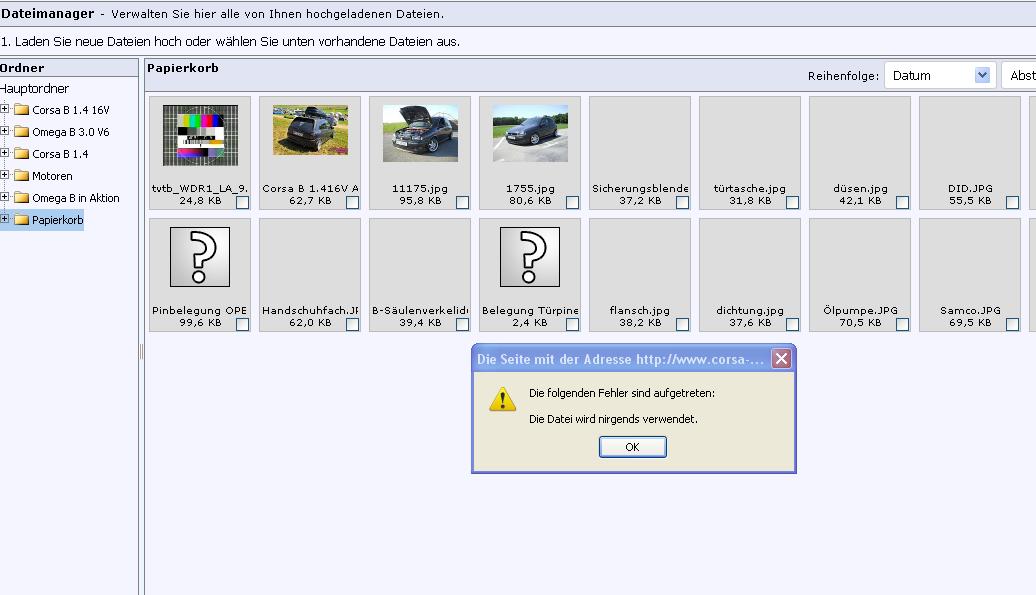Tick the checkbox for Samco.JPG
Image resolution: width=1036 pixels, height=595 pixels.
[x=1012, y=324]
